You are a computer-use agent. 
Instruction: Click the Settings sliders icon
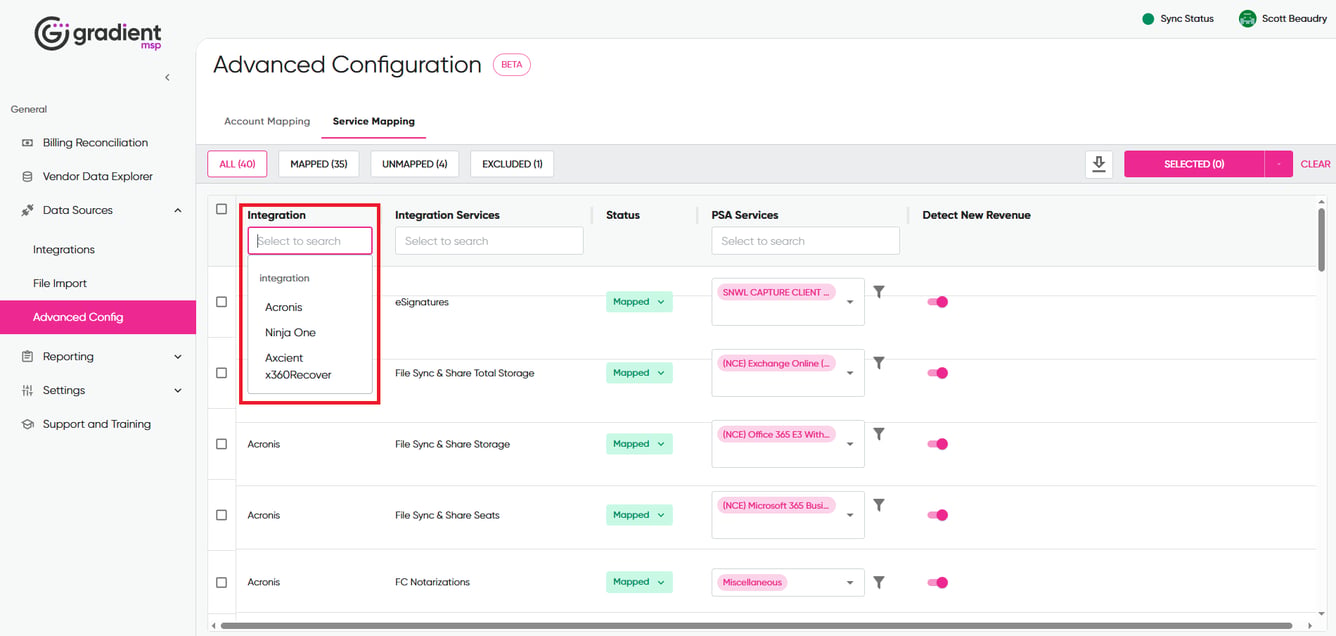(x=27, y=391)
